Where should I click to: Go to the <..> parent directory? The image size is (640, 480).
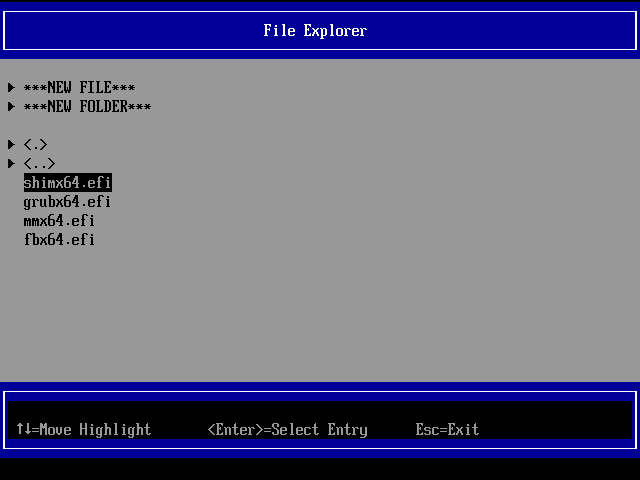tap(39, 164)
